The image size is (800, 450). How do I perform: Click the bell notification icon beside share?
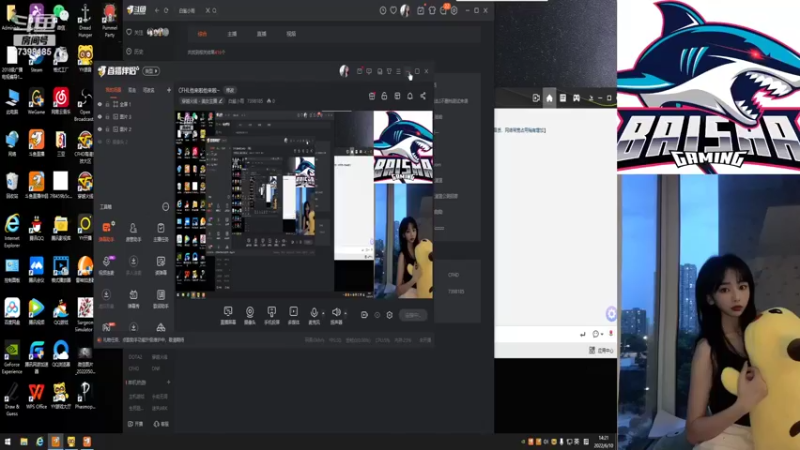point(410,96)
